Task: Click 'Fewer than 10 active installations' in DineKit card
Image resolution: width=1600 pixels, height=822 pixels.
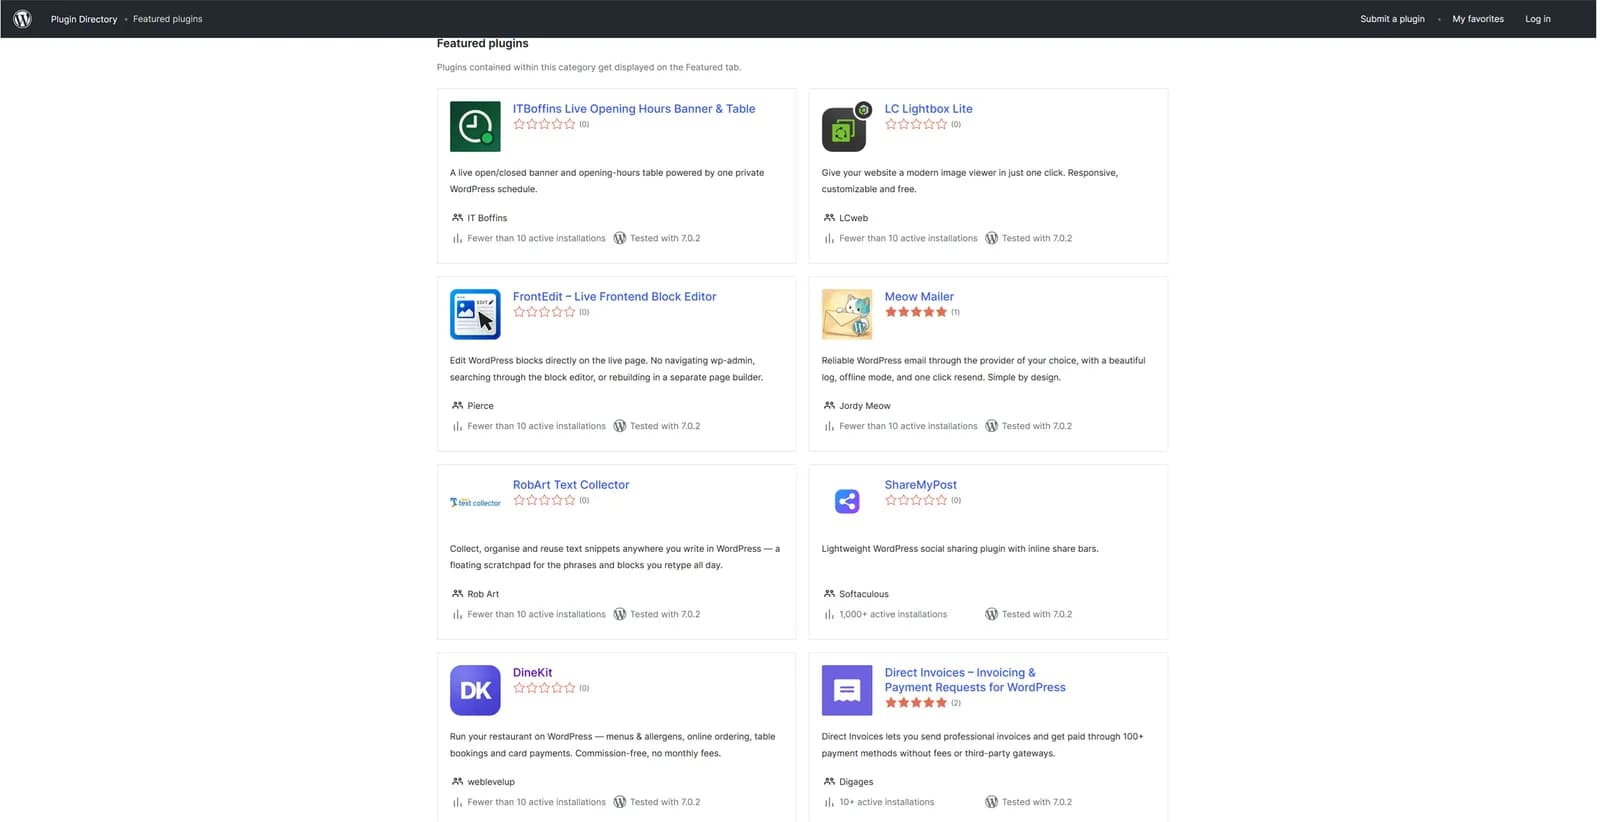Action: pyautogui.click(x=536, y=803)
